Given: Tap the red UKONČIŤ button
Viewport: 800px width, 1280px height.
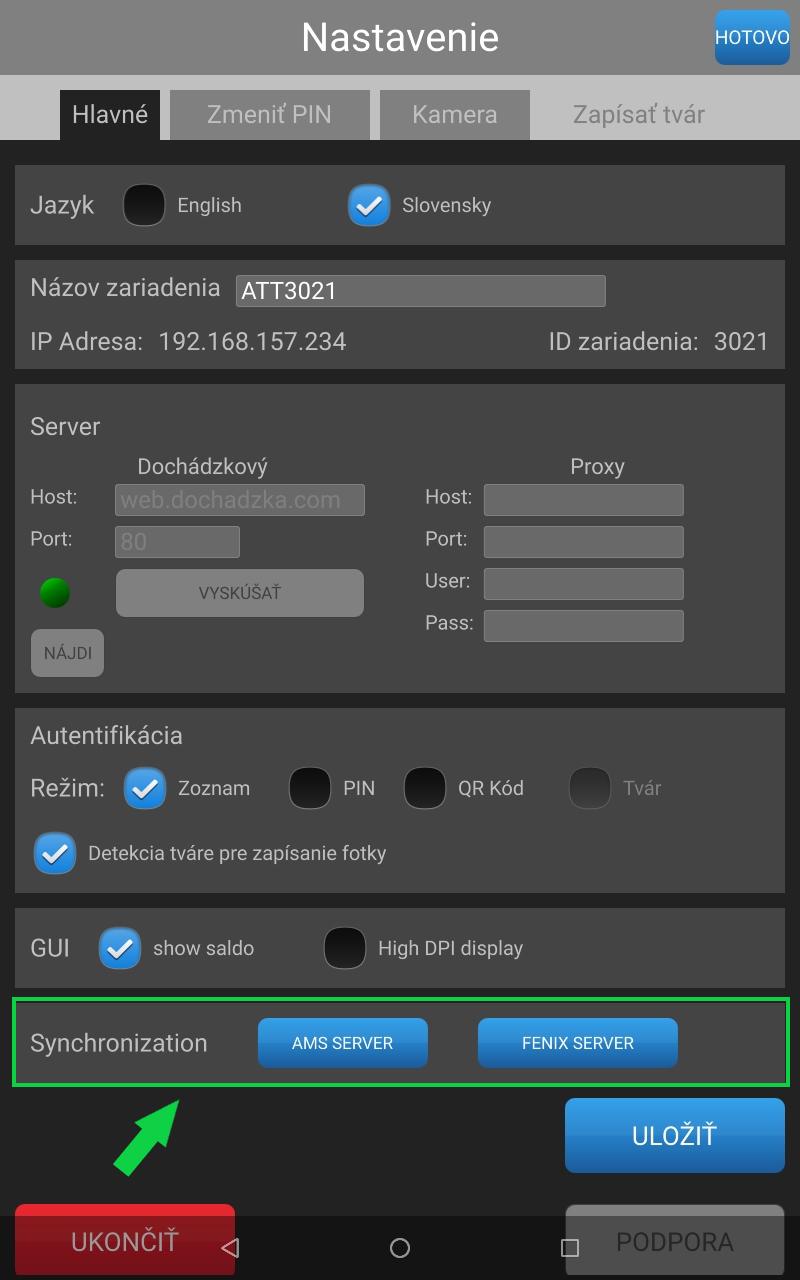Looking at the screenshot, I should click(x=125, y=1241).
